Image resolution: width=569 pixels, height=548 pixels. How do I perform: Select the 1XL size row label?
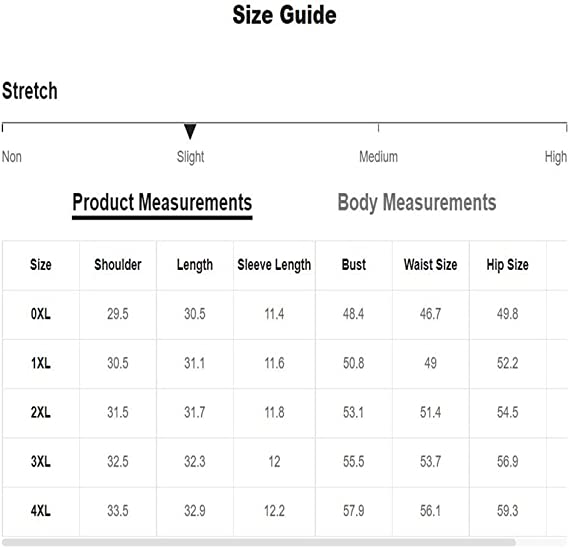[x=41, y=363]
